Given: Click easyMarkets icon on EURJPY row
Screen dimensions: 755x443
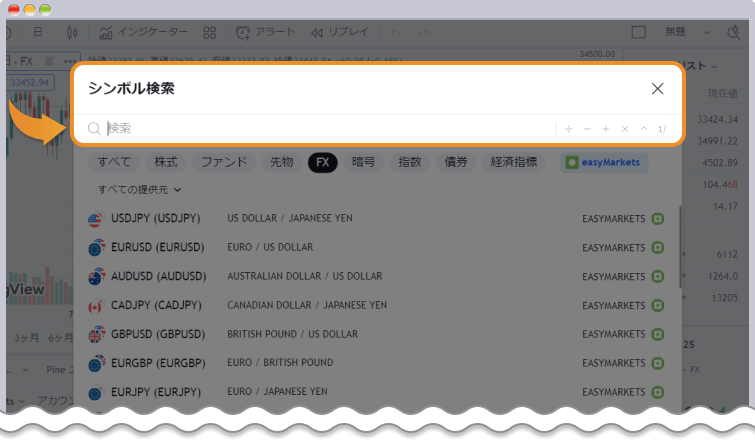Looking at the screenshot, I should pos(658,392).
